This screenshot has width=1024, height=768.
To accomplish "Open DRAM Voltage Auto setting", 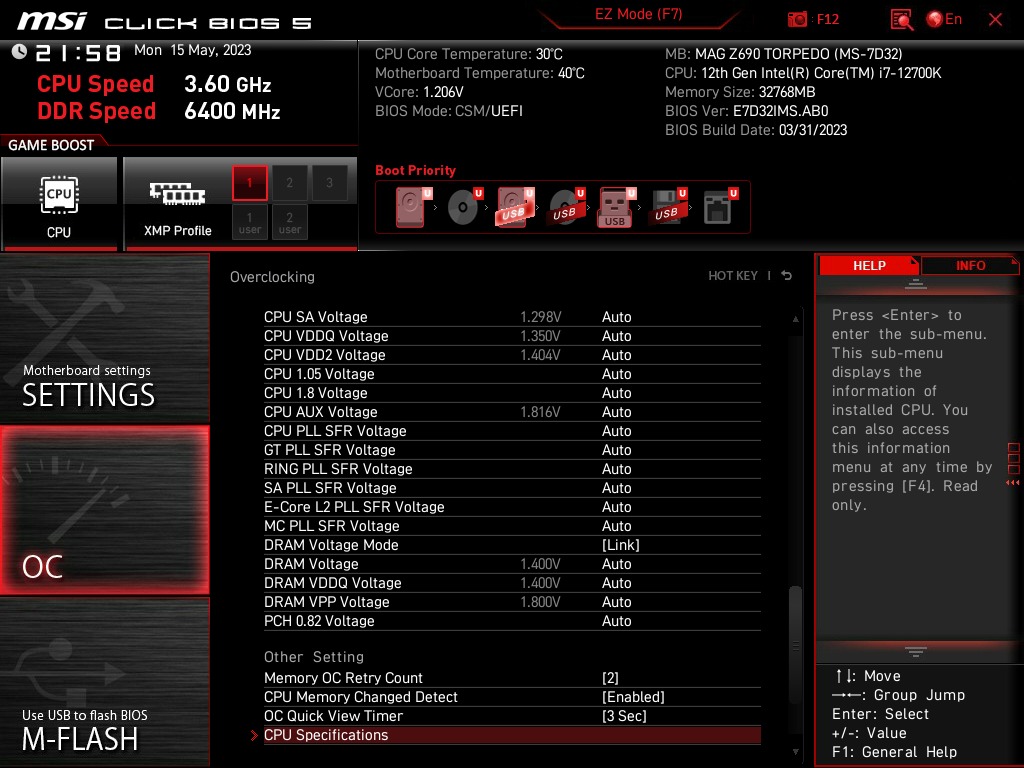I will [616, 564].
